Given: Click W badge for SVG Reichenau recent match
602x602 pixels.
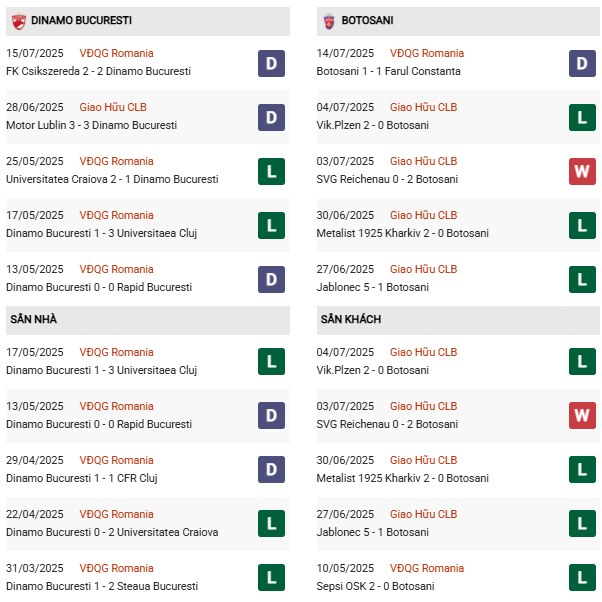Looking at the screenshot, I should (x=582, y=172).
